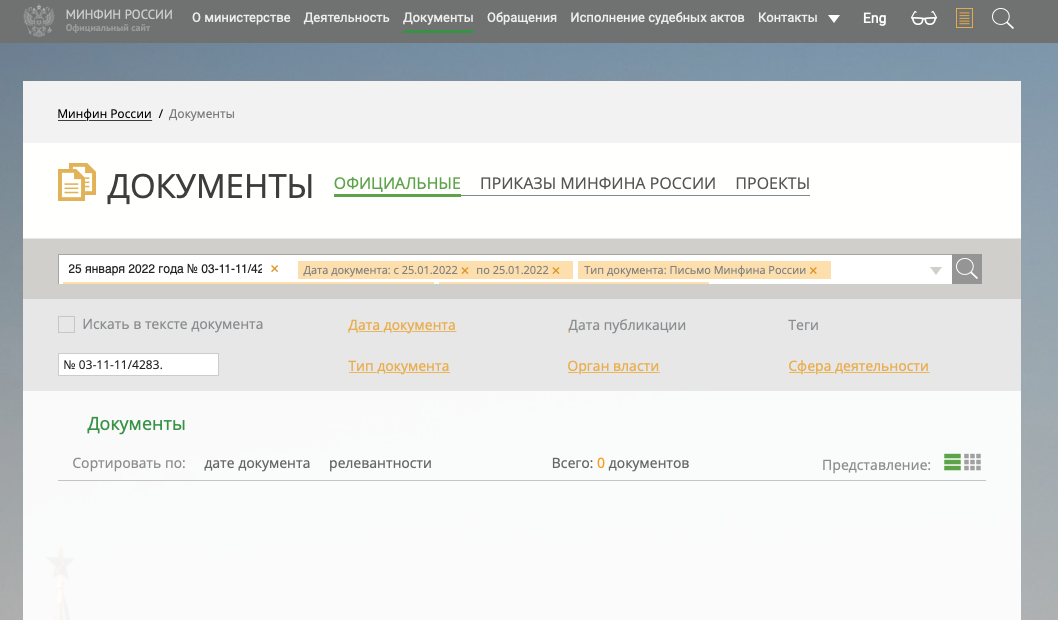The image size is (1058, 620).
Task: Remove the search text query tag
Action: 275,269
